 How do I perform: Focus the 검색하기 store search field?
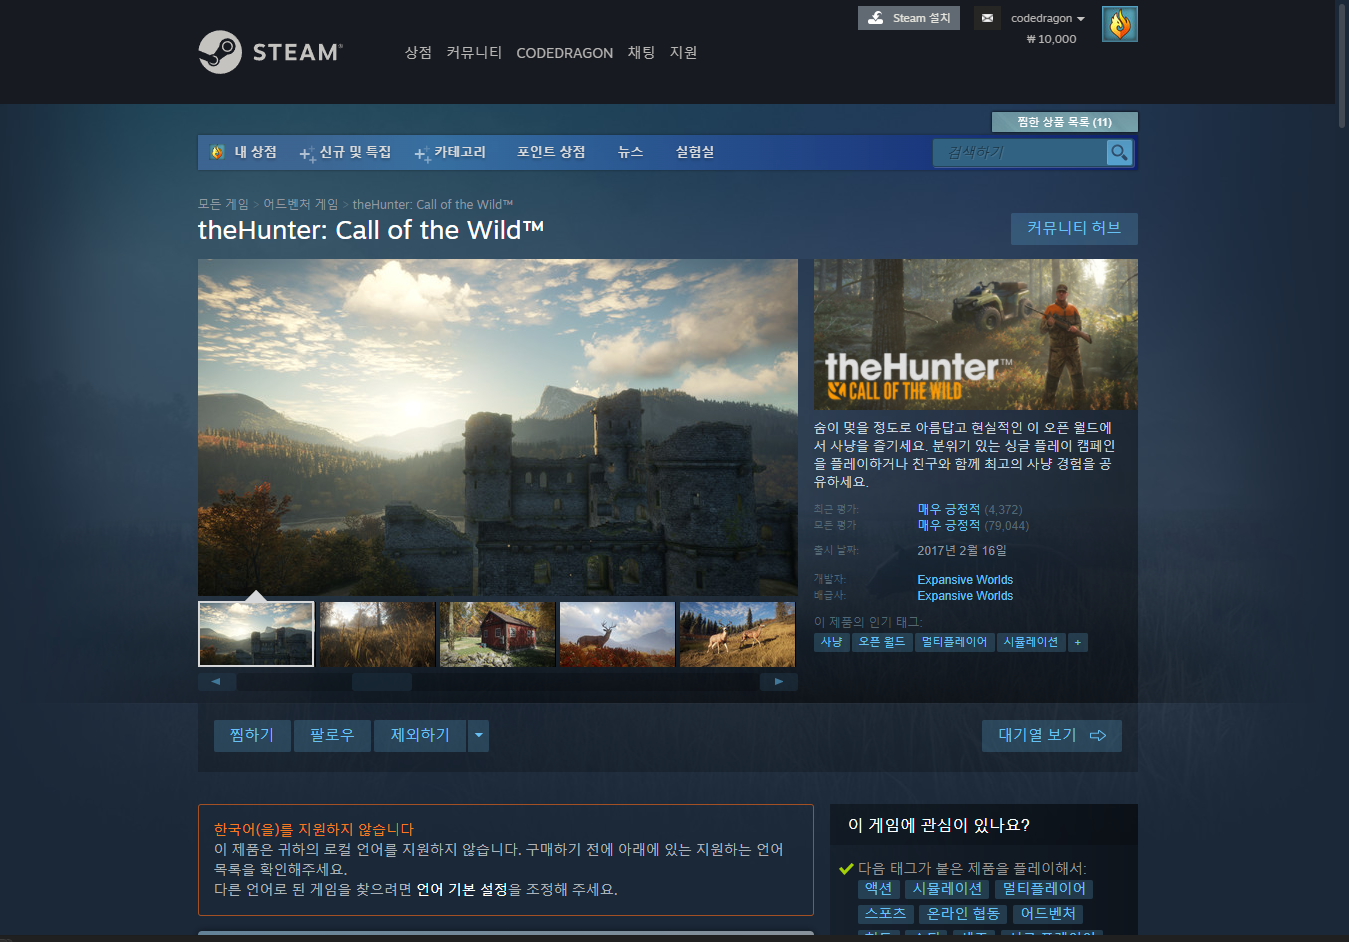click(1020, 153)
